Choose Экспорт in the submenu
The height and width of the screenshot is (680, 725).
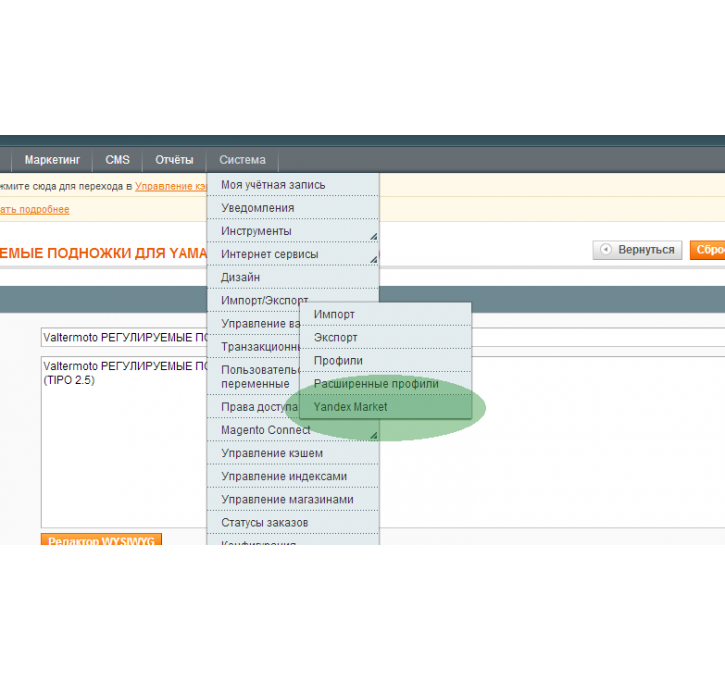(385, 337)
